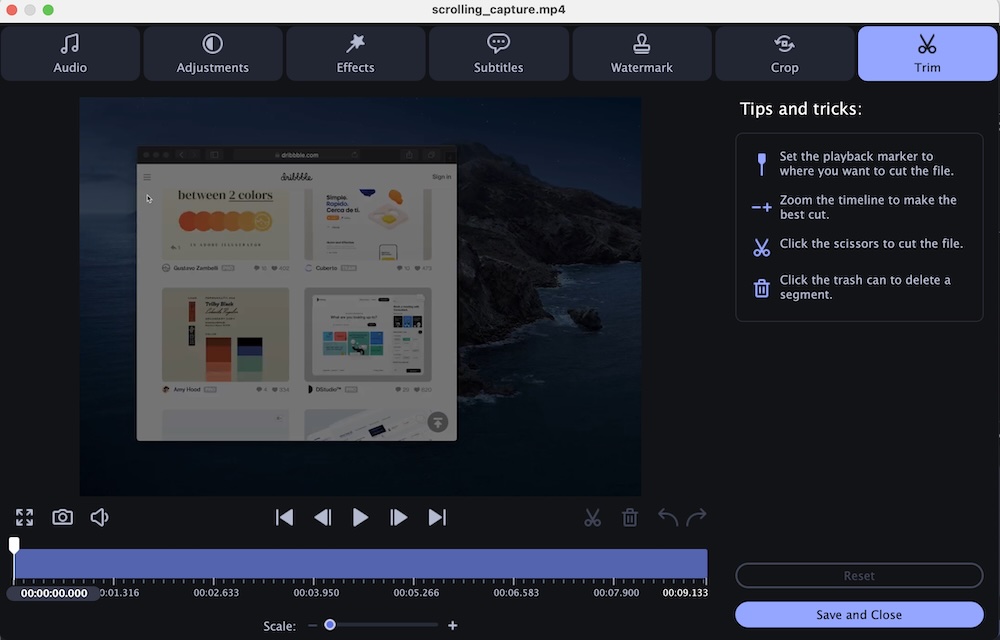Play the video preview

point(360,517)
